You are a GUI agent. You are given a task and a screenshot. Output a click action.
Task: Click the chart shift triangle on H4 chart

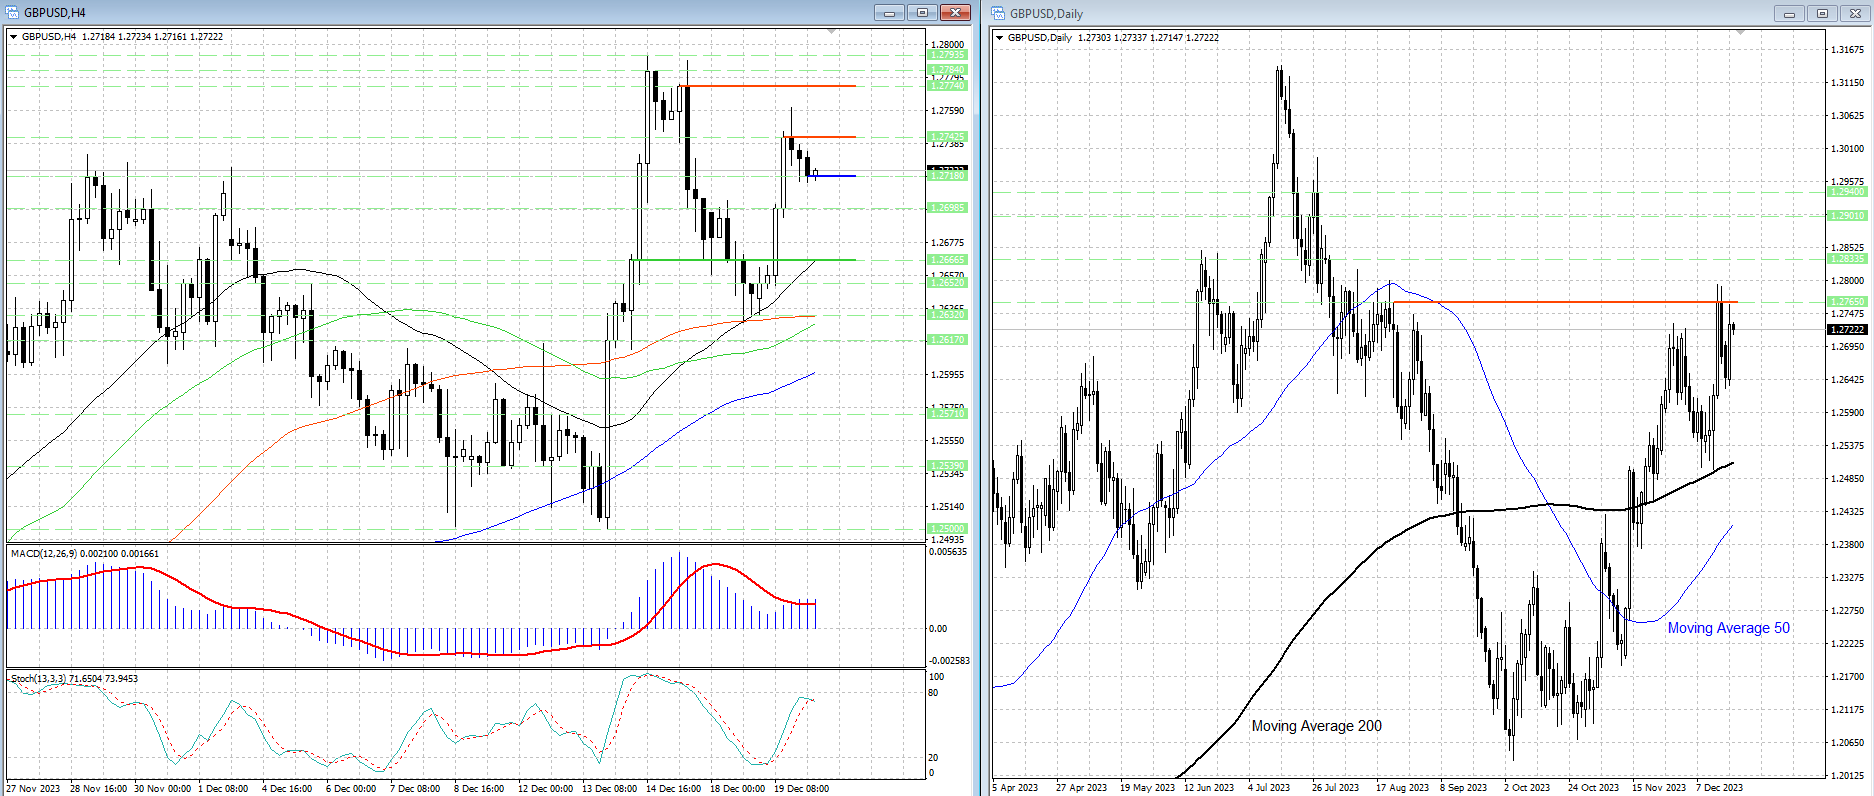coord(831,33)
